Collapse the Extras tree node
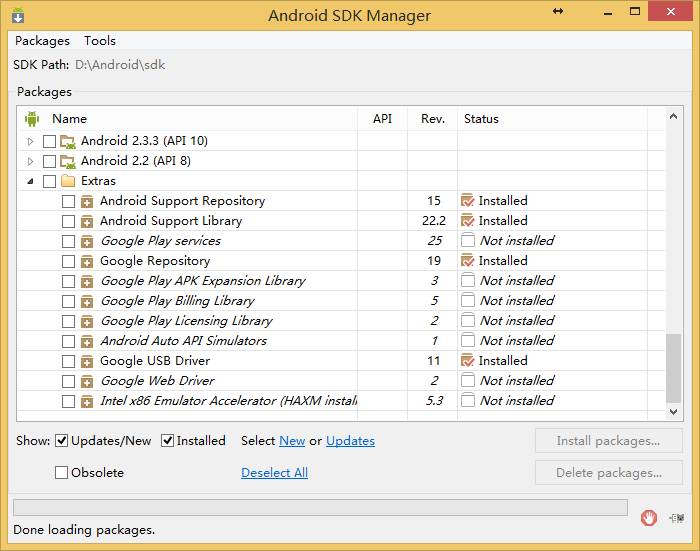The width and height of the screenshot is (700, 551). (30, 181)
